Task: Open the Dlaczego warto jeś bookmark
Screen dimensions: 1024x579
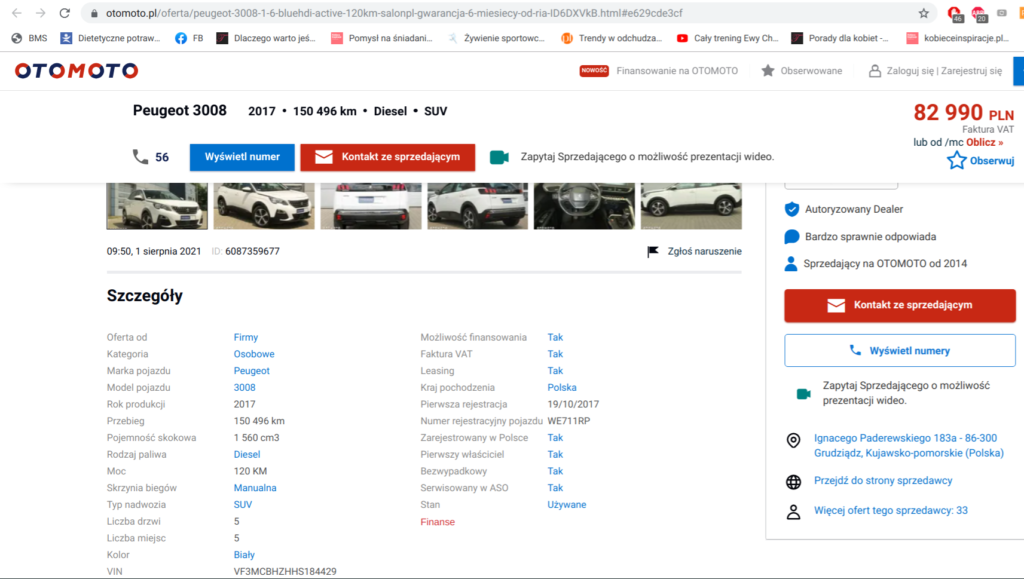Action: tap(266, 39)
